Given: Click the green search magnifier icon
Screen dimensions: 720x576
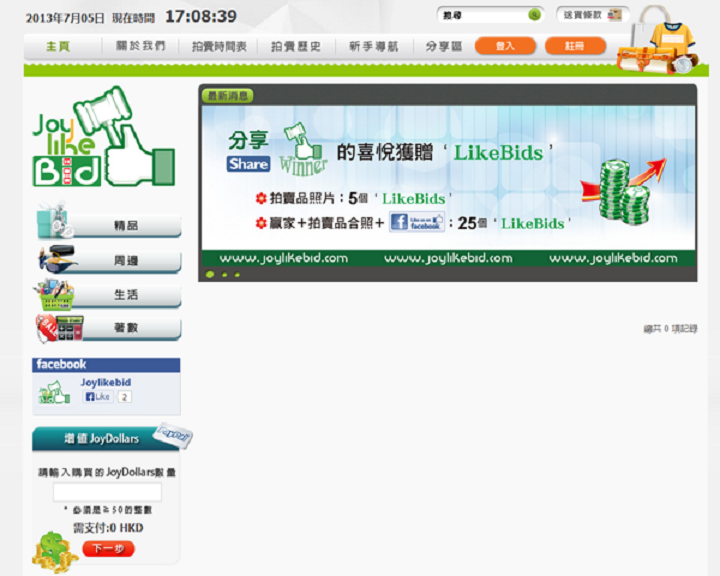Looking at the screenshot, I should tap(534, 15).
